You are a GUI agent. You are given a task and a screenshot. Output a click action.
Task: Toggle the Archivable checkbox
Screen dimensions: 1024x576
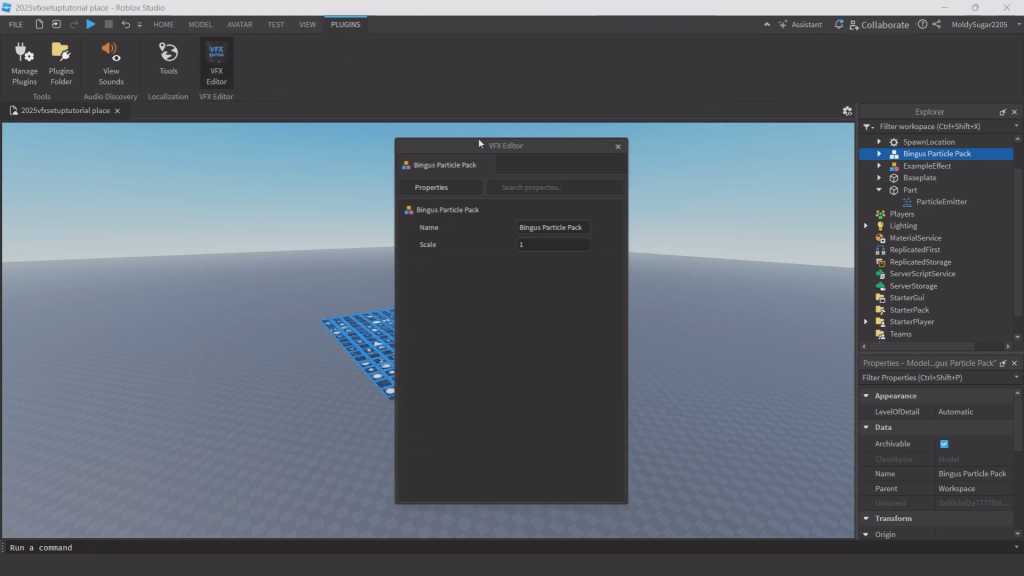[x=944, y=444]
